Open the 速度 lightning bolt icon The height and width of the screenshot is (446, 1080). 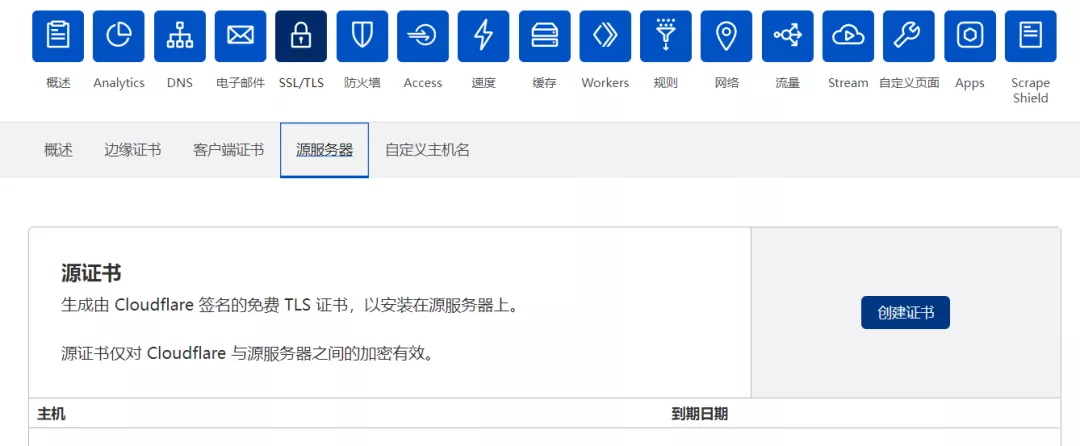click(x=484, y=36)
